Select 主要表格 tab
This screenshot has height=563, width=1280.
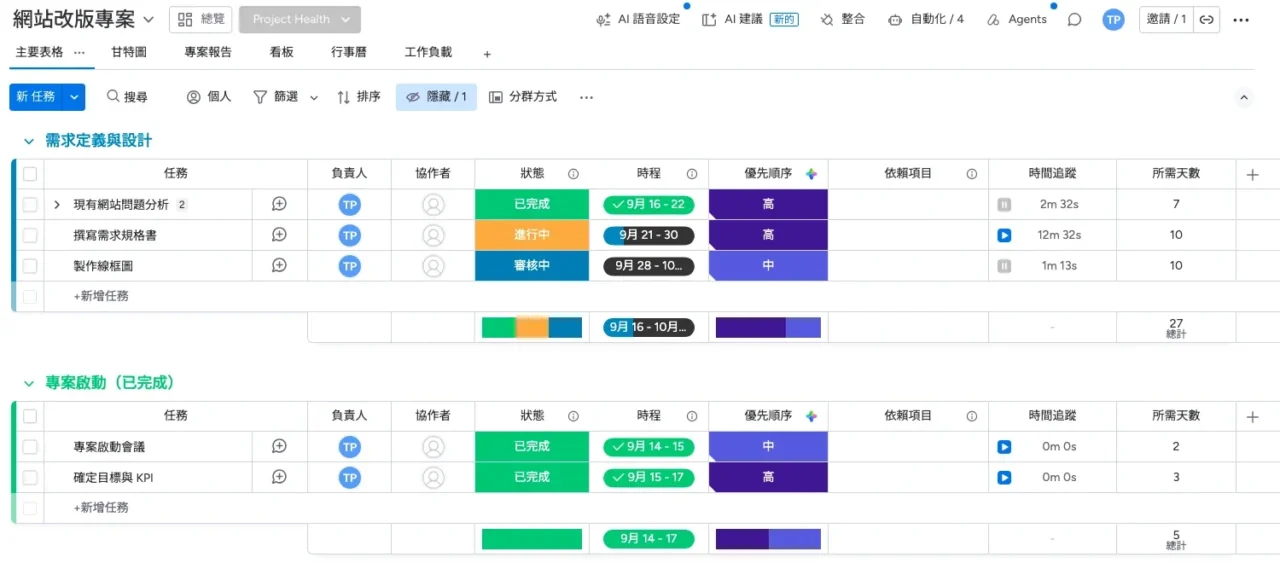[x=39, y=52]
